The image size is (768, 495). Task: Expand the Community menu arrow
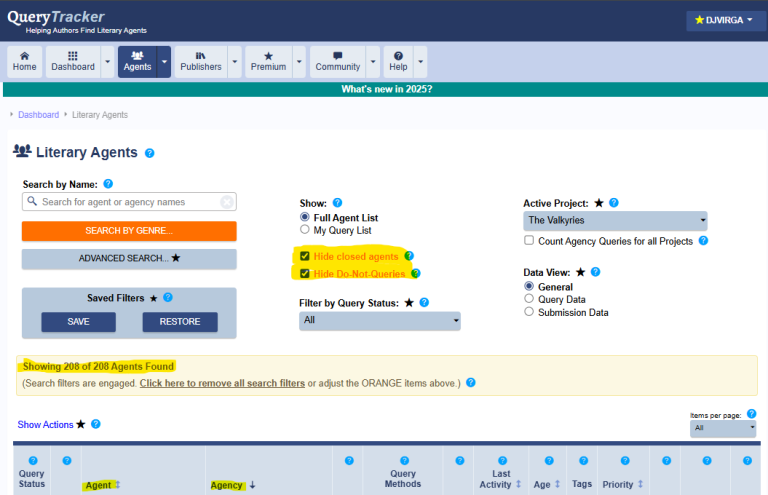373,62
